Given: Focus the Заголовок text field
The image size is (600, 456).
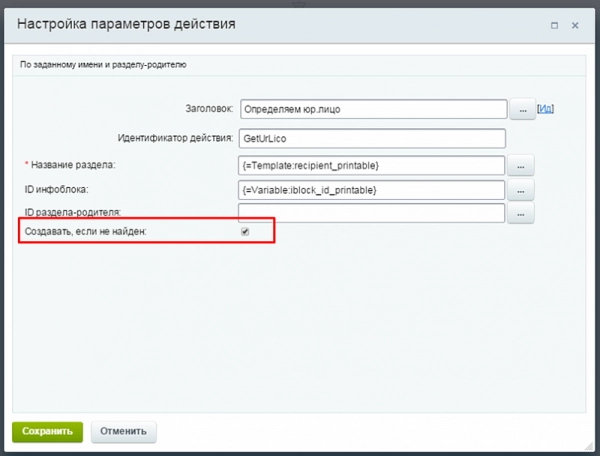Looking at the screenshot, I should (372, 110).
